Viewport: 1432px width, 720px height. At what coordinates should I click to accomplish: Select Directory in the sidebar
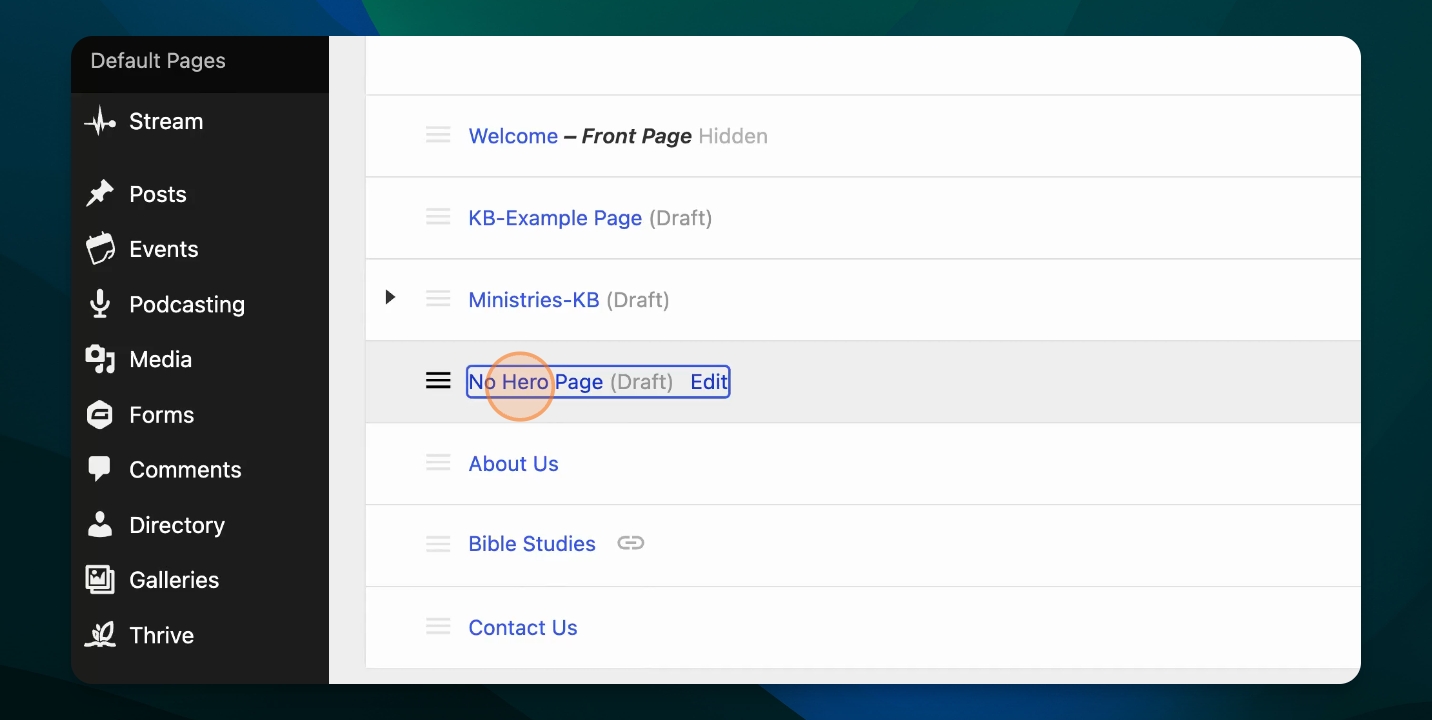[x=177, y=525]
